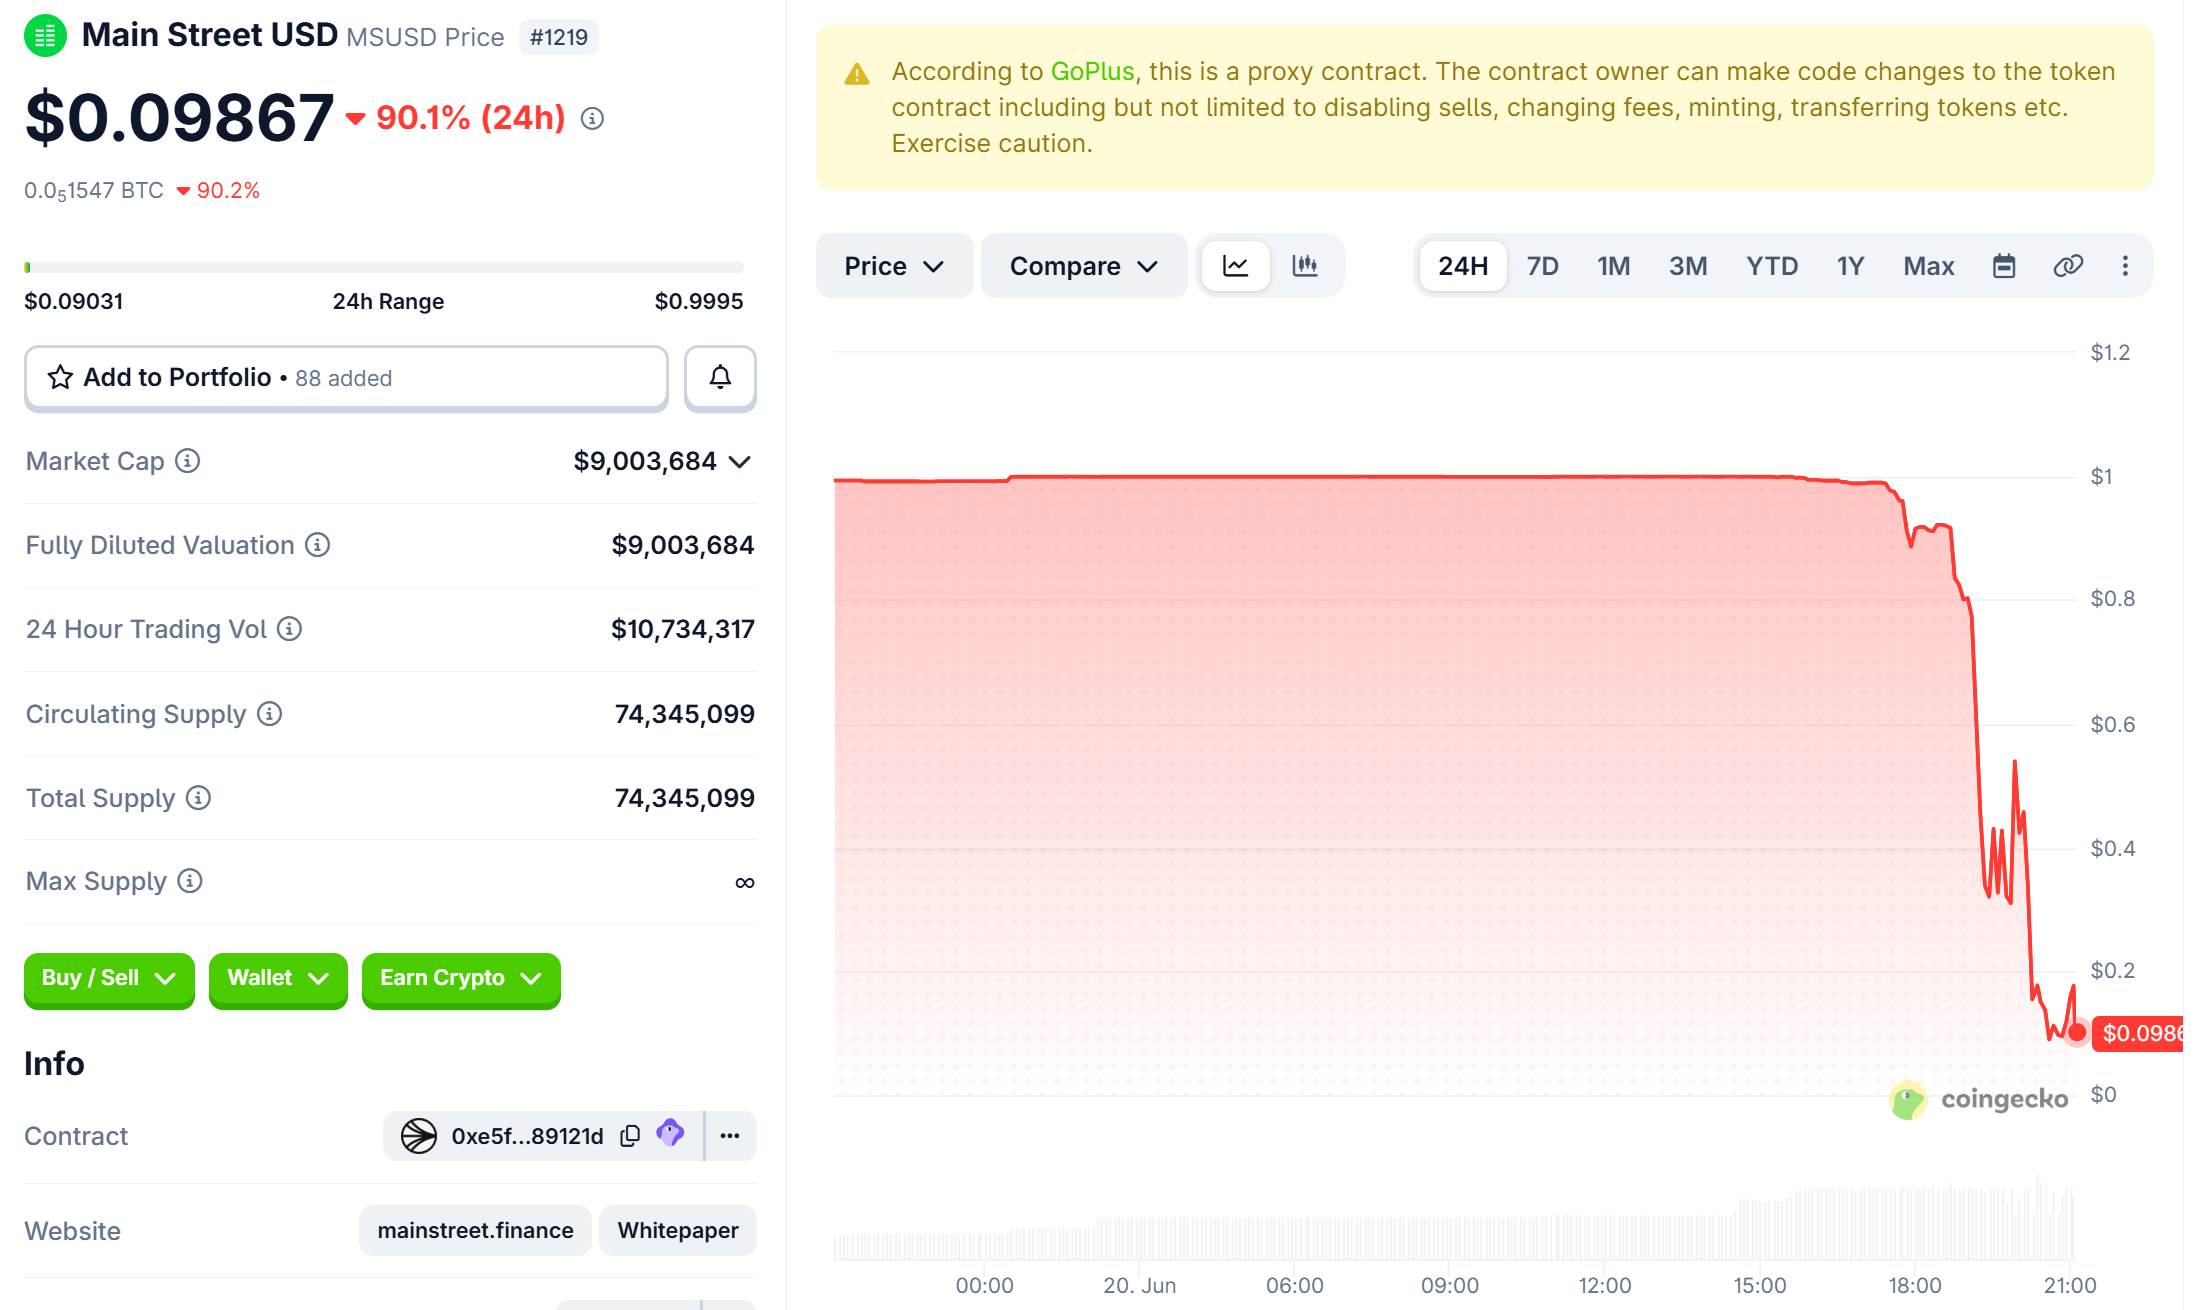
Task: Open Total Supply info icon
Action: point(199,798)
